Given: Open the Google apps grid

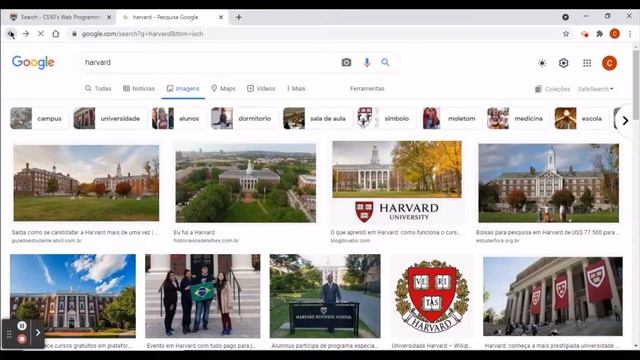Looking at the screenshot, I should [x=587, y=63].
